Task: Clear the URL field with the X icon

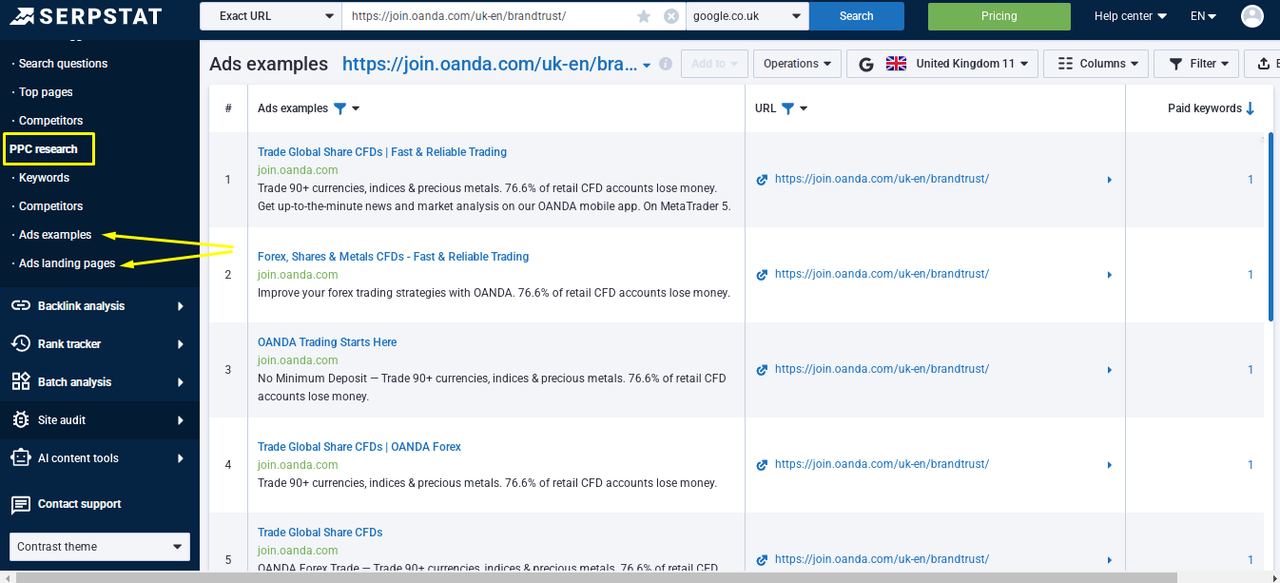Action: pyautogui.click(x=671, y=16)
